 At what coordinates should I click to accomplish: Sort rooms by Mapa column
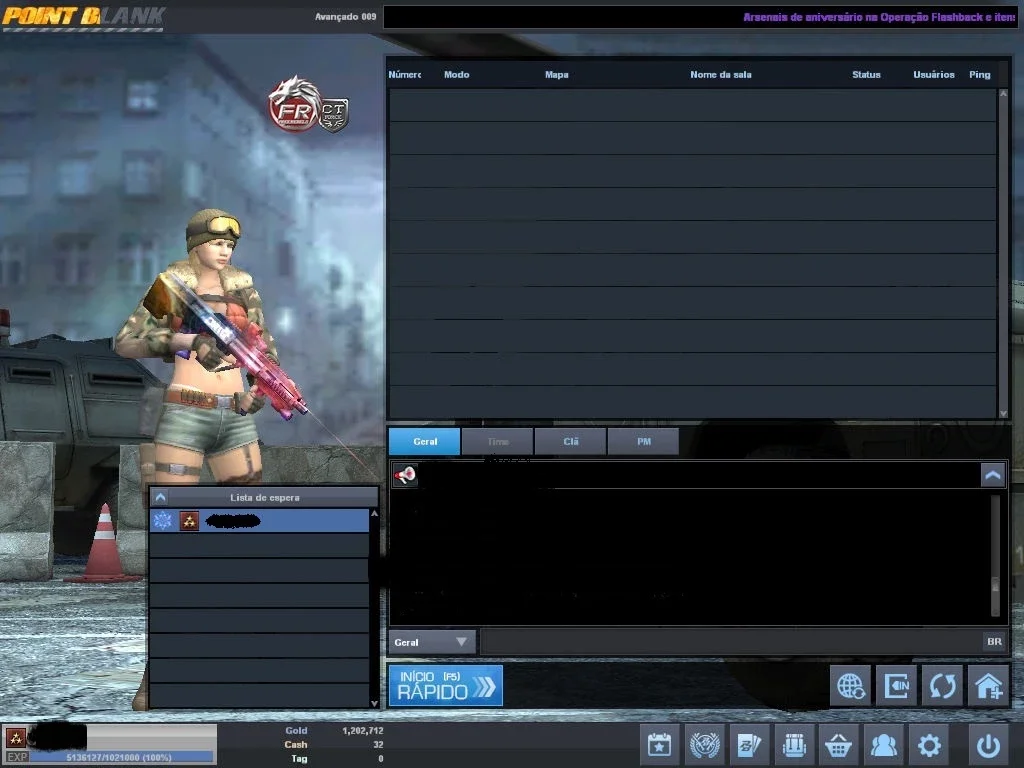(x=556, y=74)
